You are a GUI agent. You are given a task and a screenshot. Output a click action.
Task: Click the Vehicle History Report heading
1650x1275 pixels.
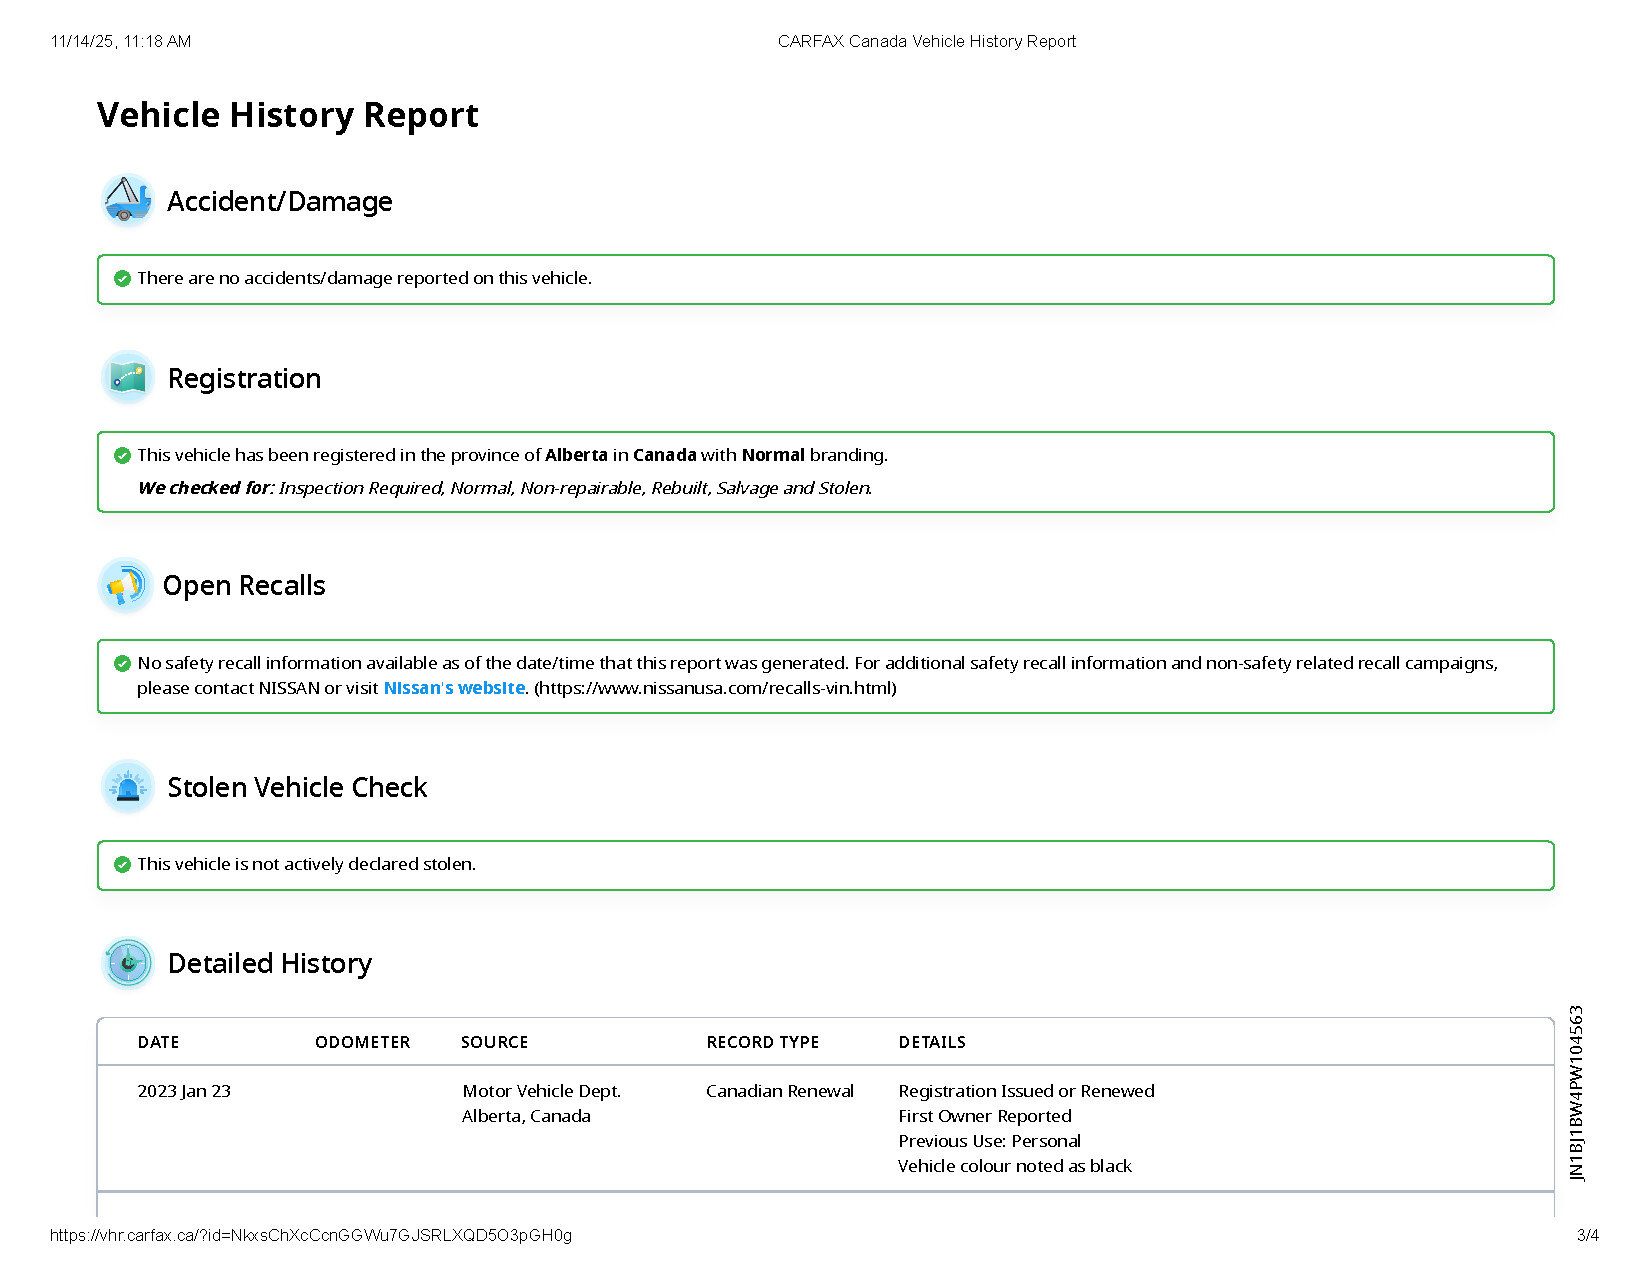(287, 115)
